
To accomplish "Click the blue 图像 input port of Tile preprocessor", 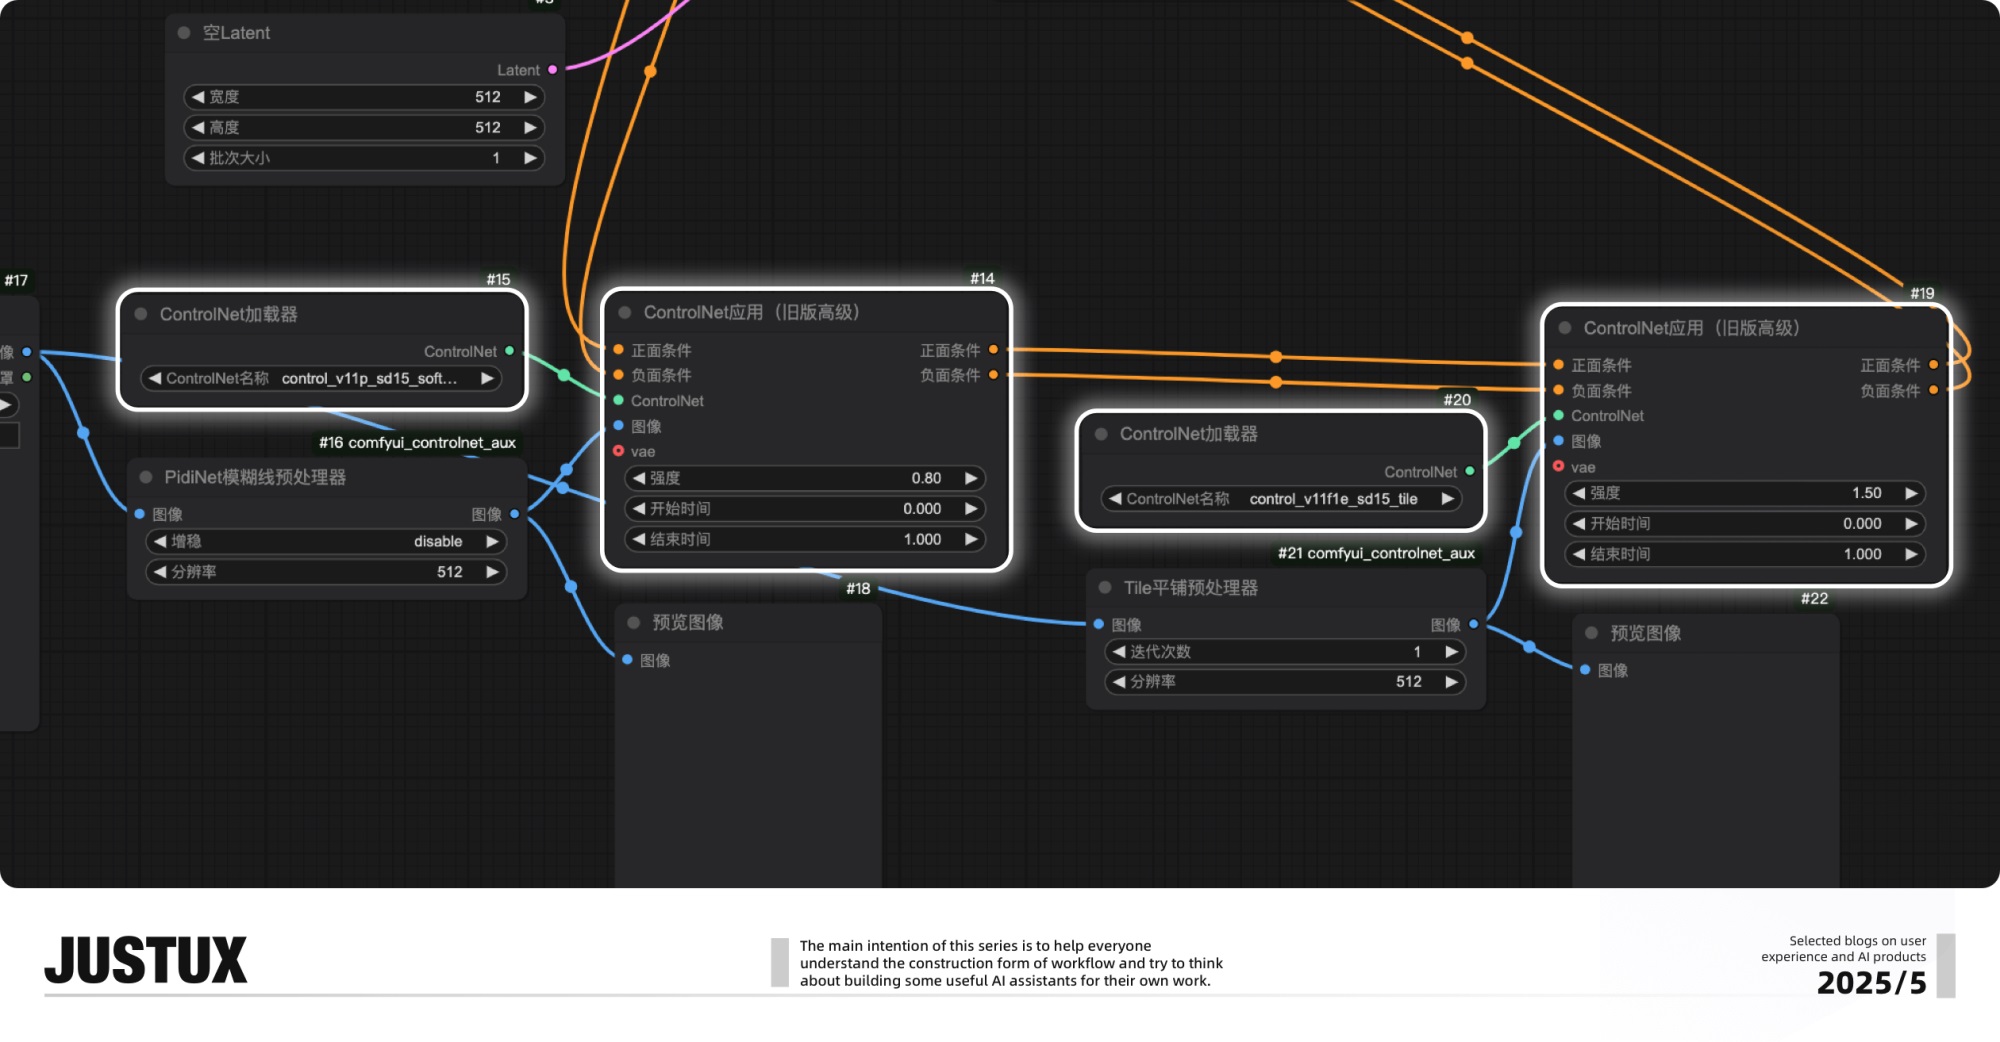I will pos(1099,624).
